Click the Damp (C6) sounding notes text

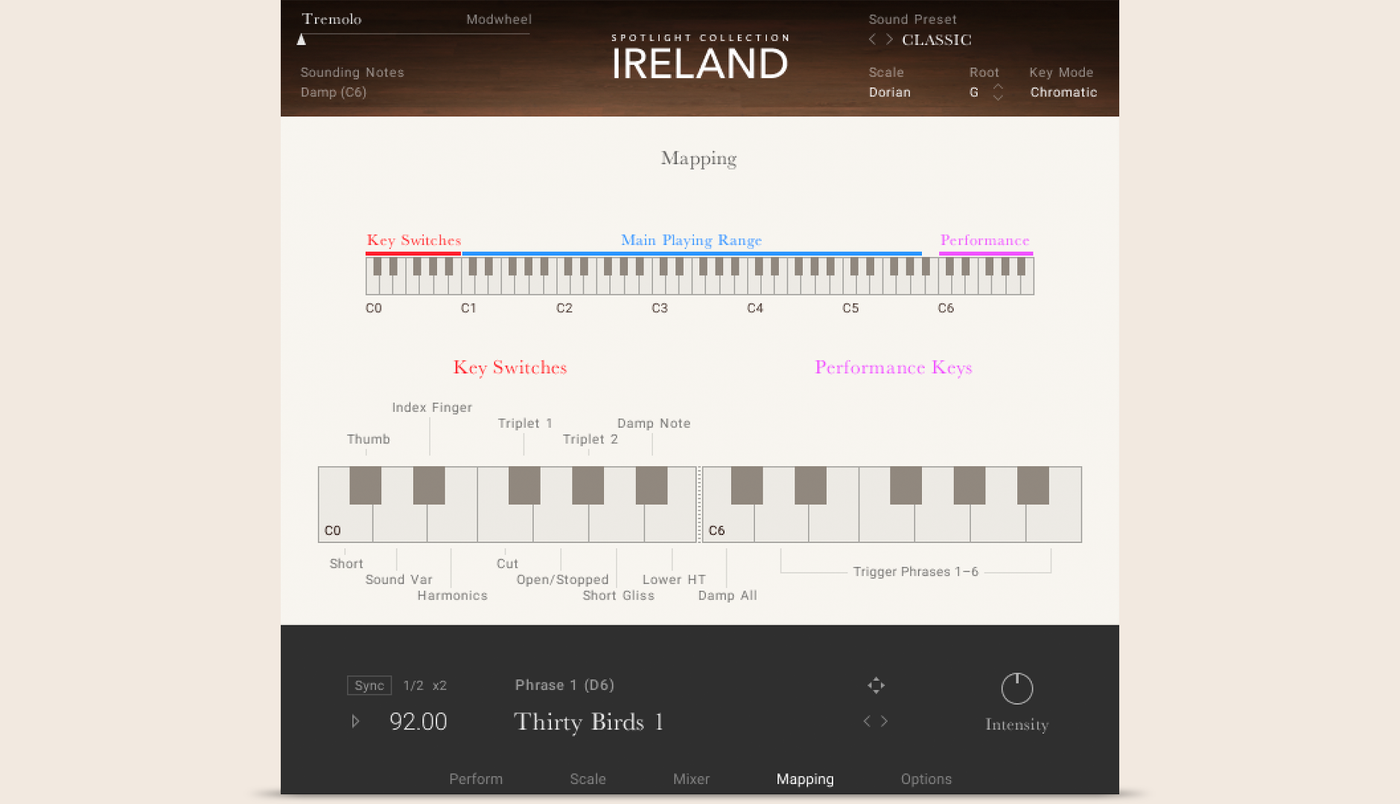tap(334, 92)
